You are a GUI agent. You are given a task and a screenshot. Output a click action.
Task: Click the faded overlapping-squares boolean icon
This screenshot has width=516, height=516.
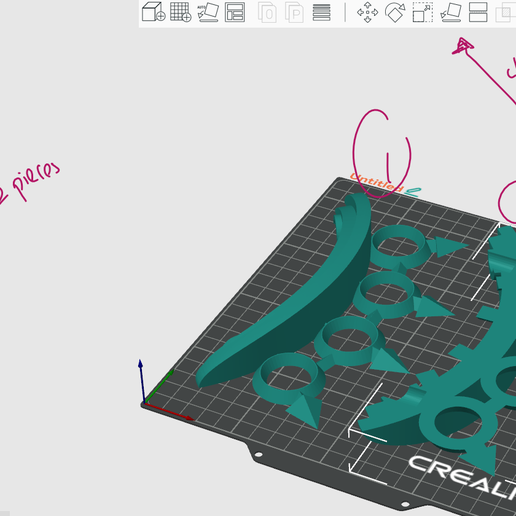505,13
